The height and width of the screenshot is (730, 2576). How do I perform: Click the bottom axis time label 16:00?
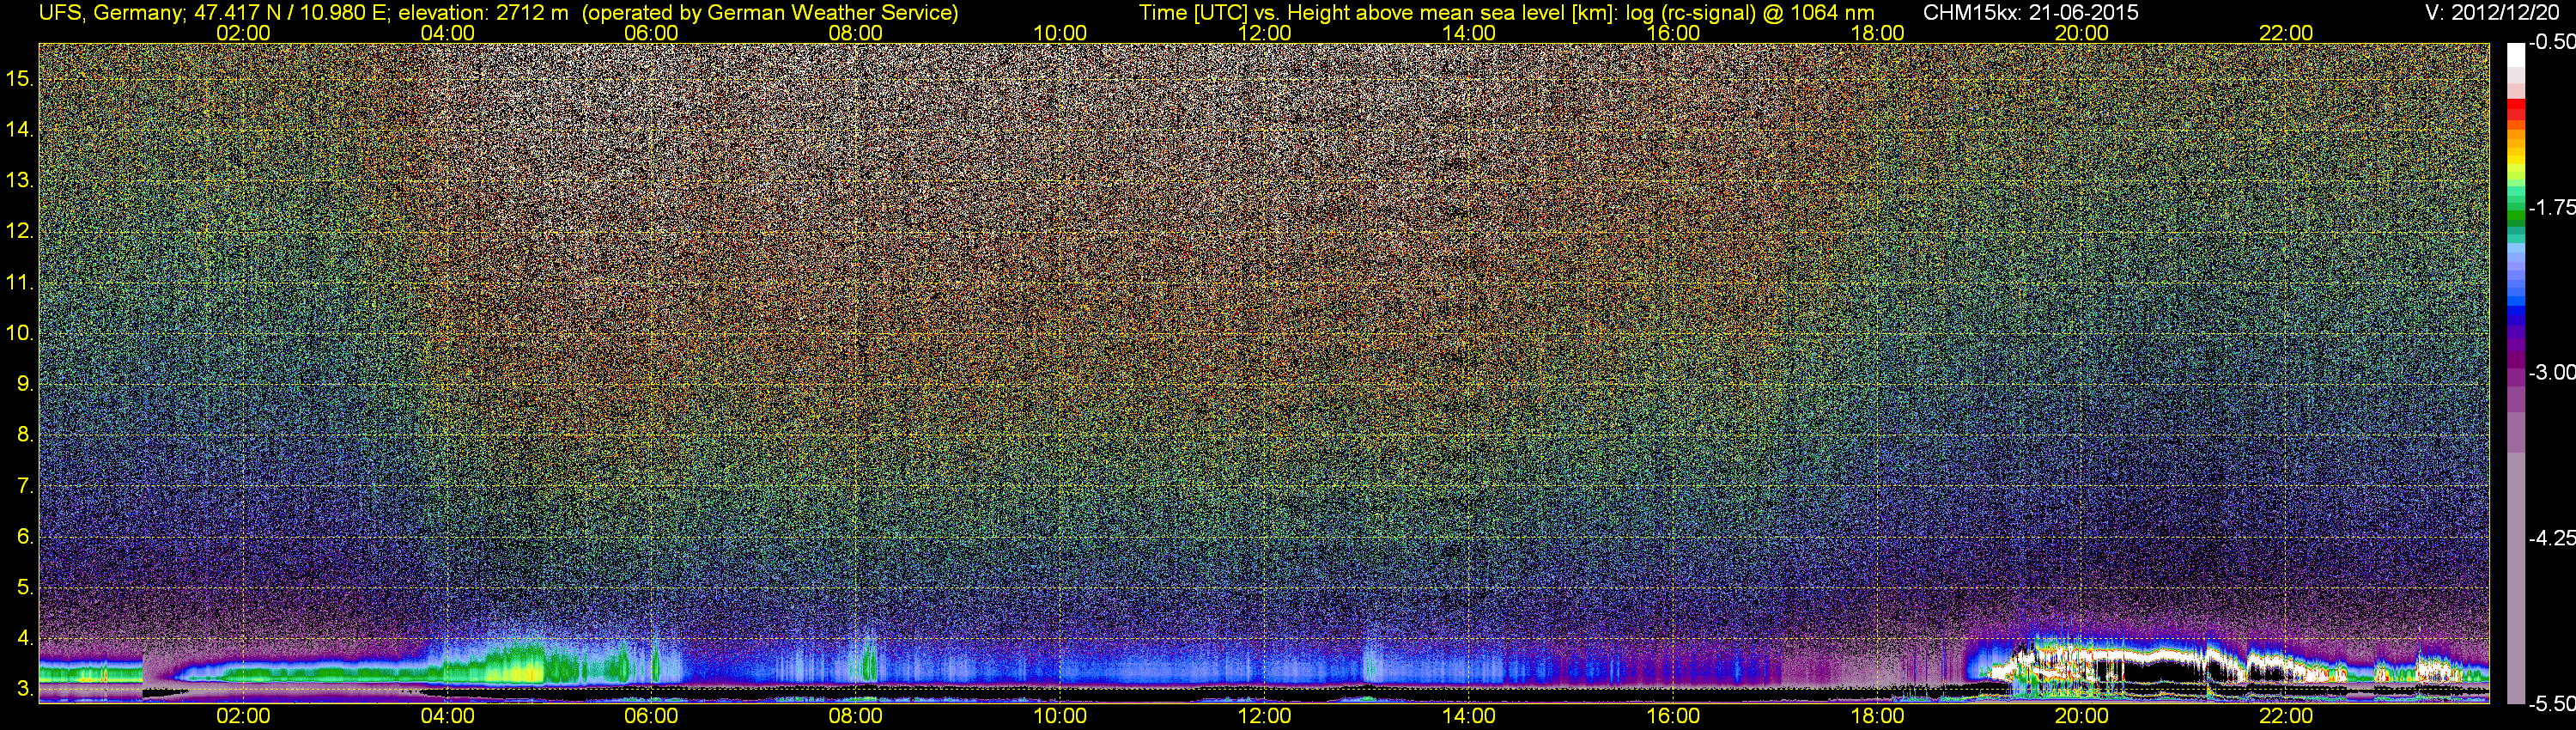1673,716
